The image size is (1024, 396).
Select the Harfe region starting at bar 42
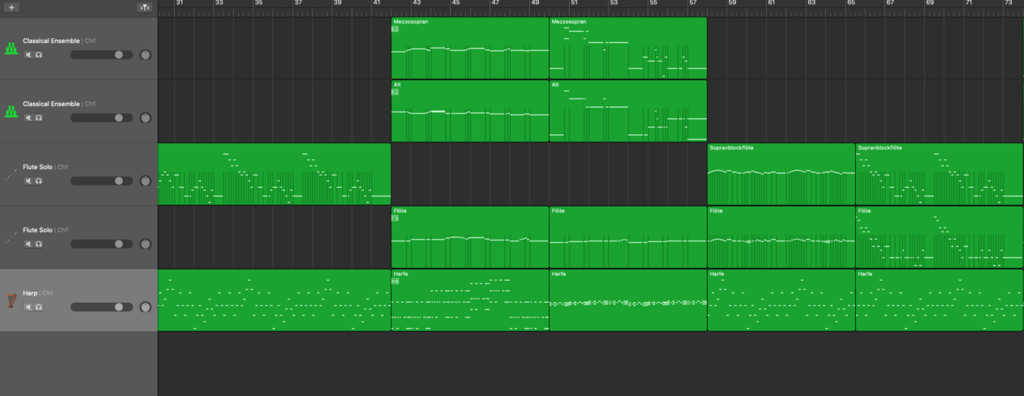(x=470, y=301)
